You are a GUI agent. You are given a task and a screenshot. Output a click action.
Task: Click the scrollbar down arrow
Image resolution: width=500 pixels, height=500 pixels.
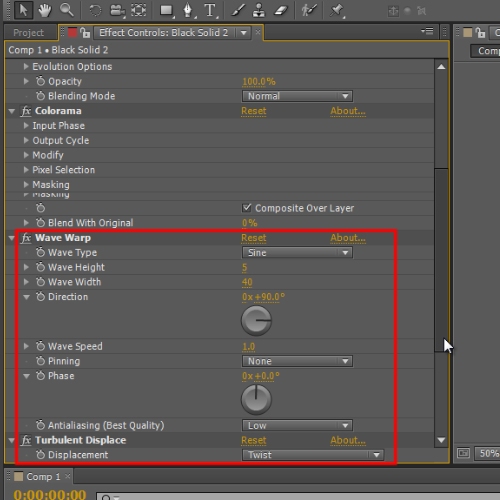(x=441, y=440)
